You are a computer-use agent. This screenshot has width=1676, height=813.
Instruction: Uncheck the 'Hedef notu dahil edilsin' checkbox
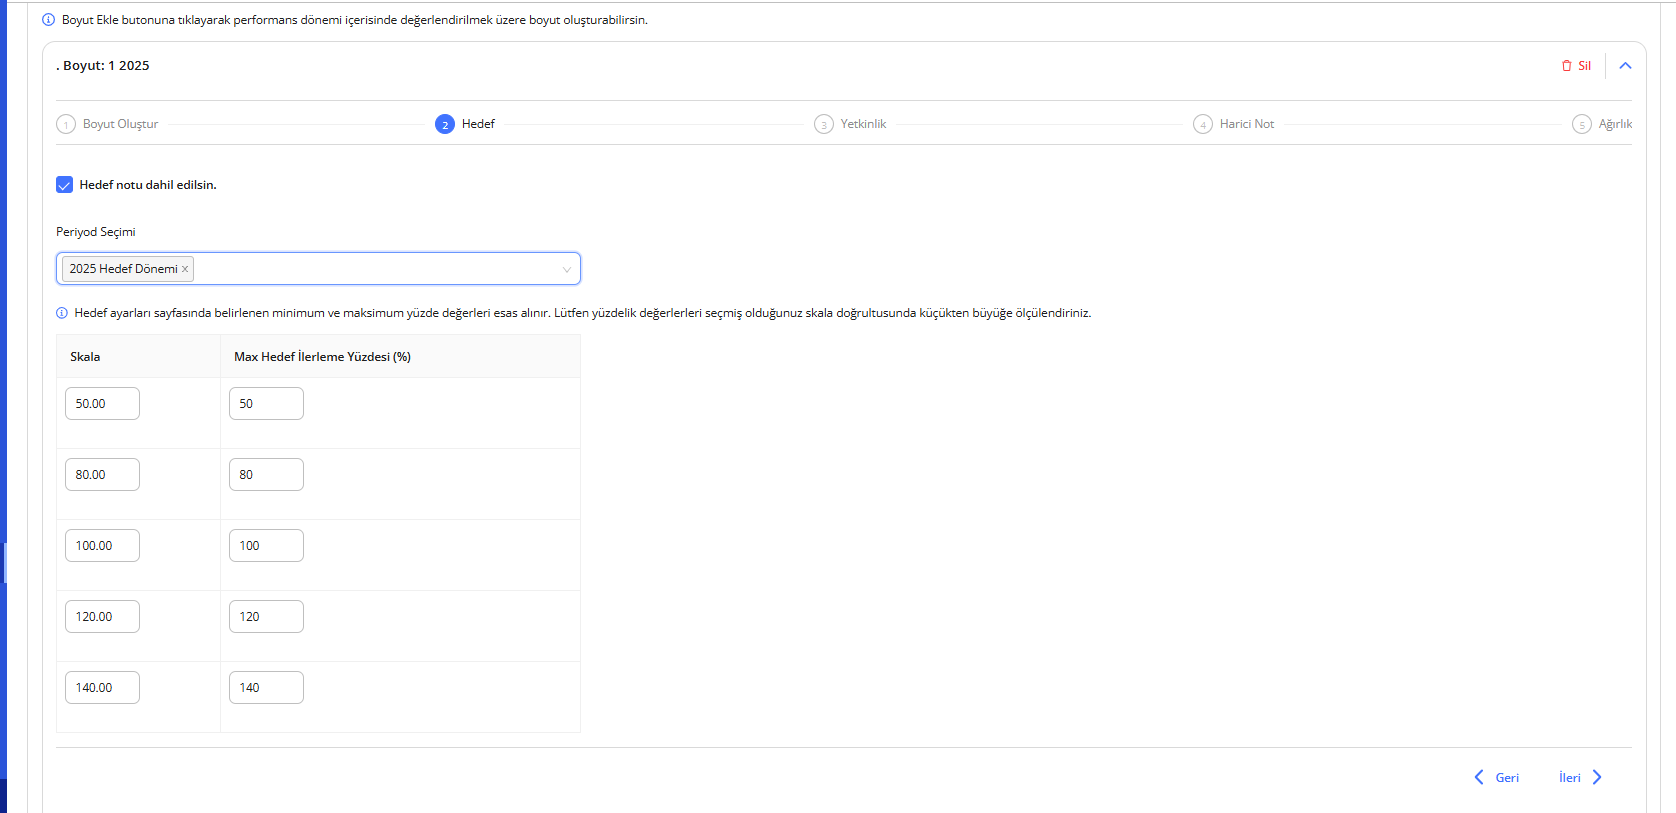coord(65,185)
